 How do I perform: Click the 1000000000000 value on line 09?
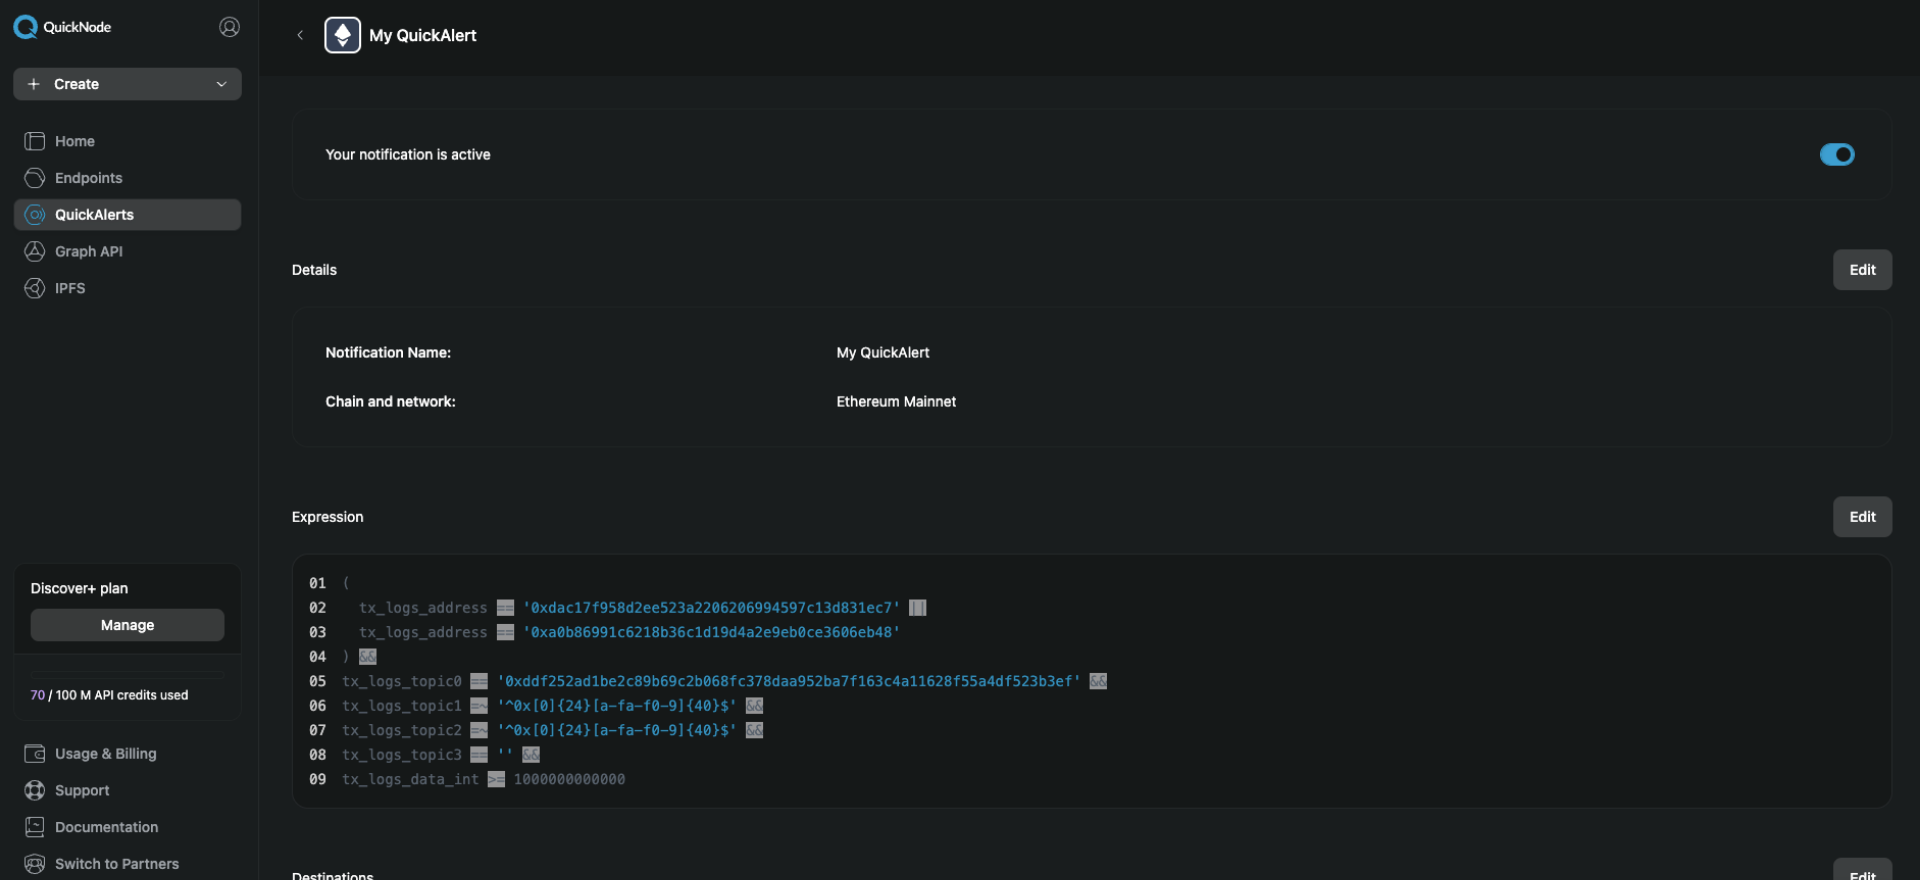569,779
